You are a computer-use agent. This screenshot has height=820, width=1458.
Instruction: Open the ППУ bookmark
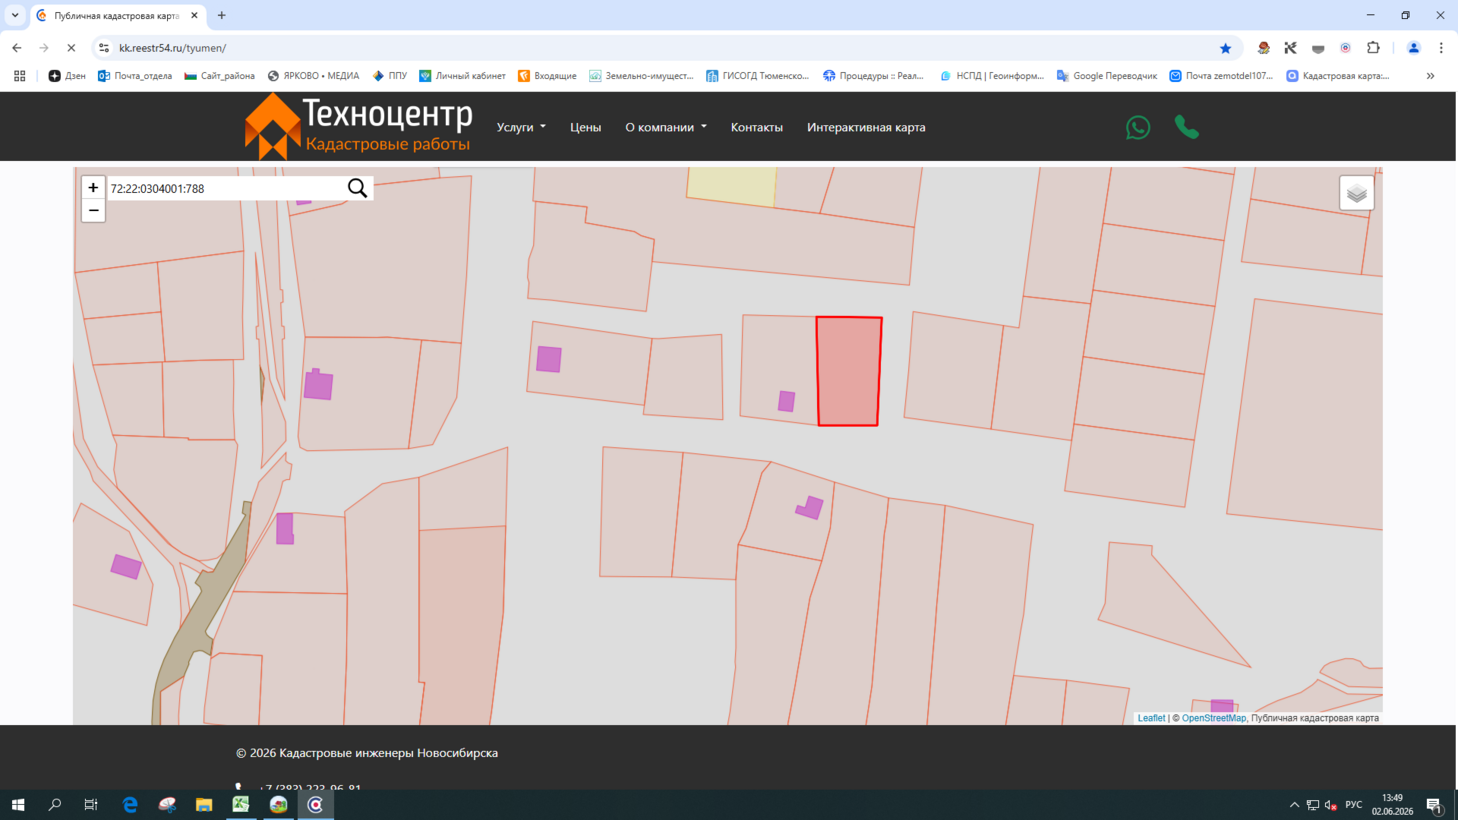(x=389, y=76)
